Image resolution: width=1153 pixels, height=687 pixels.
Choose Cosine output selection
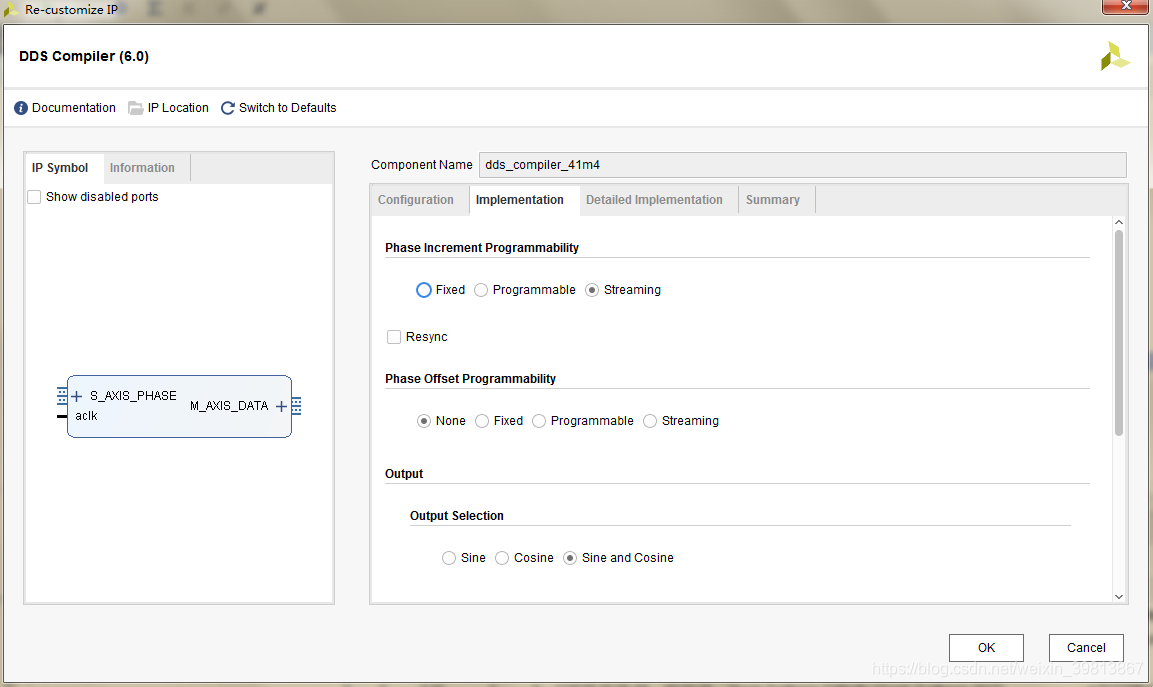point(502,558)
